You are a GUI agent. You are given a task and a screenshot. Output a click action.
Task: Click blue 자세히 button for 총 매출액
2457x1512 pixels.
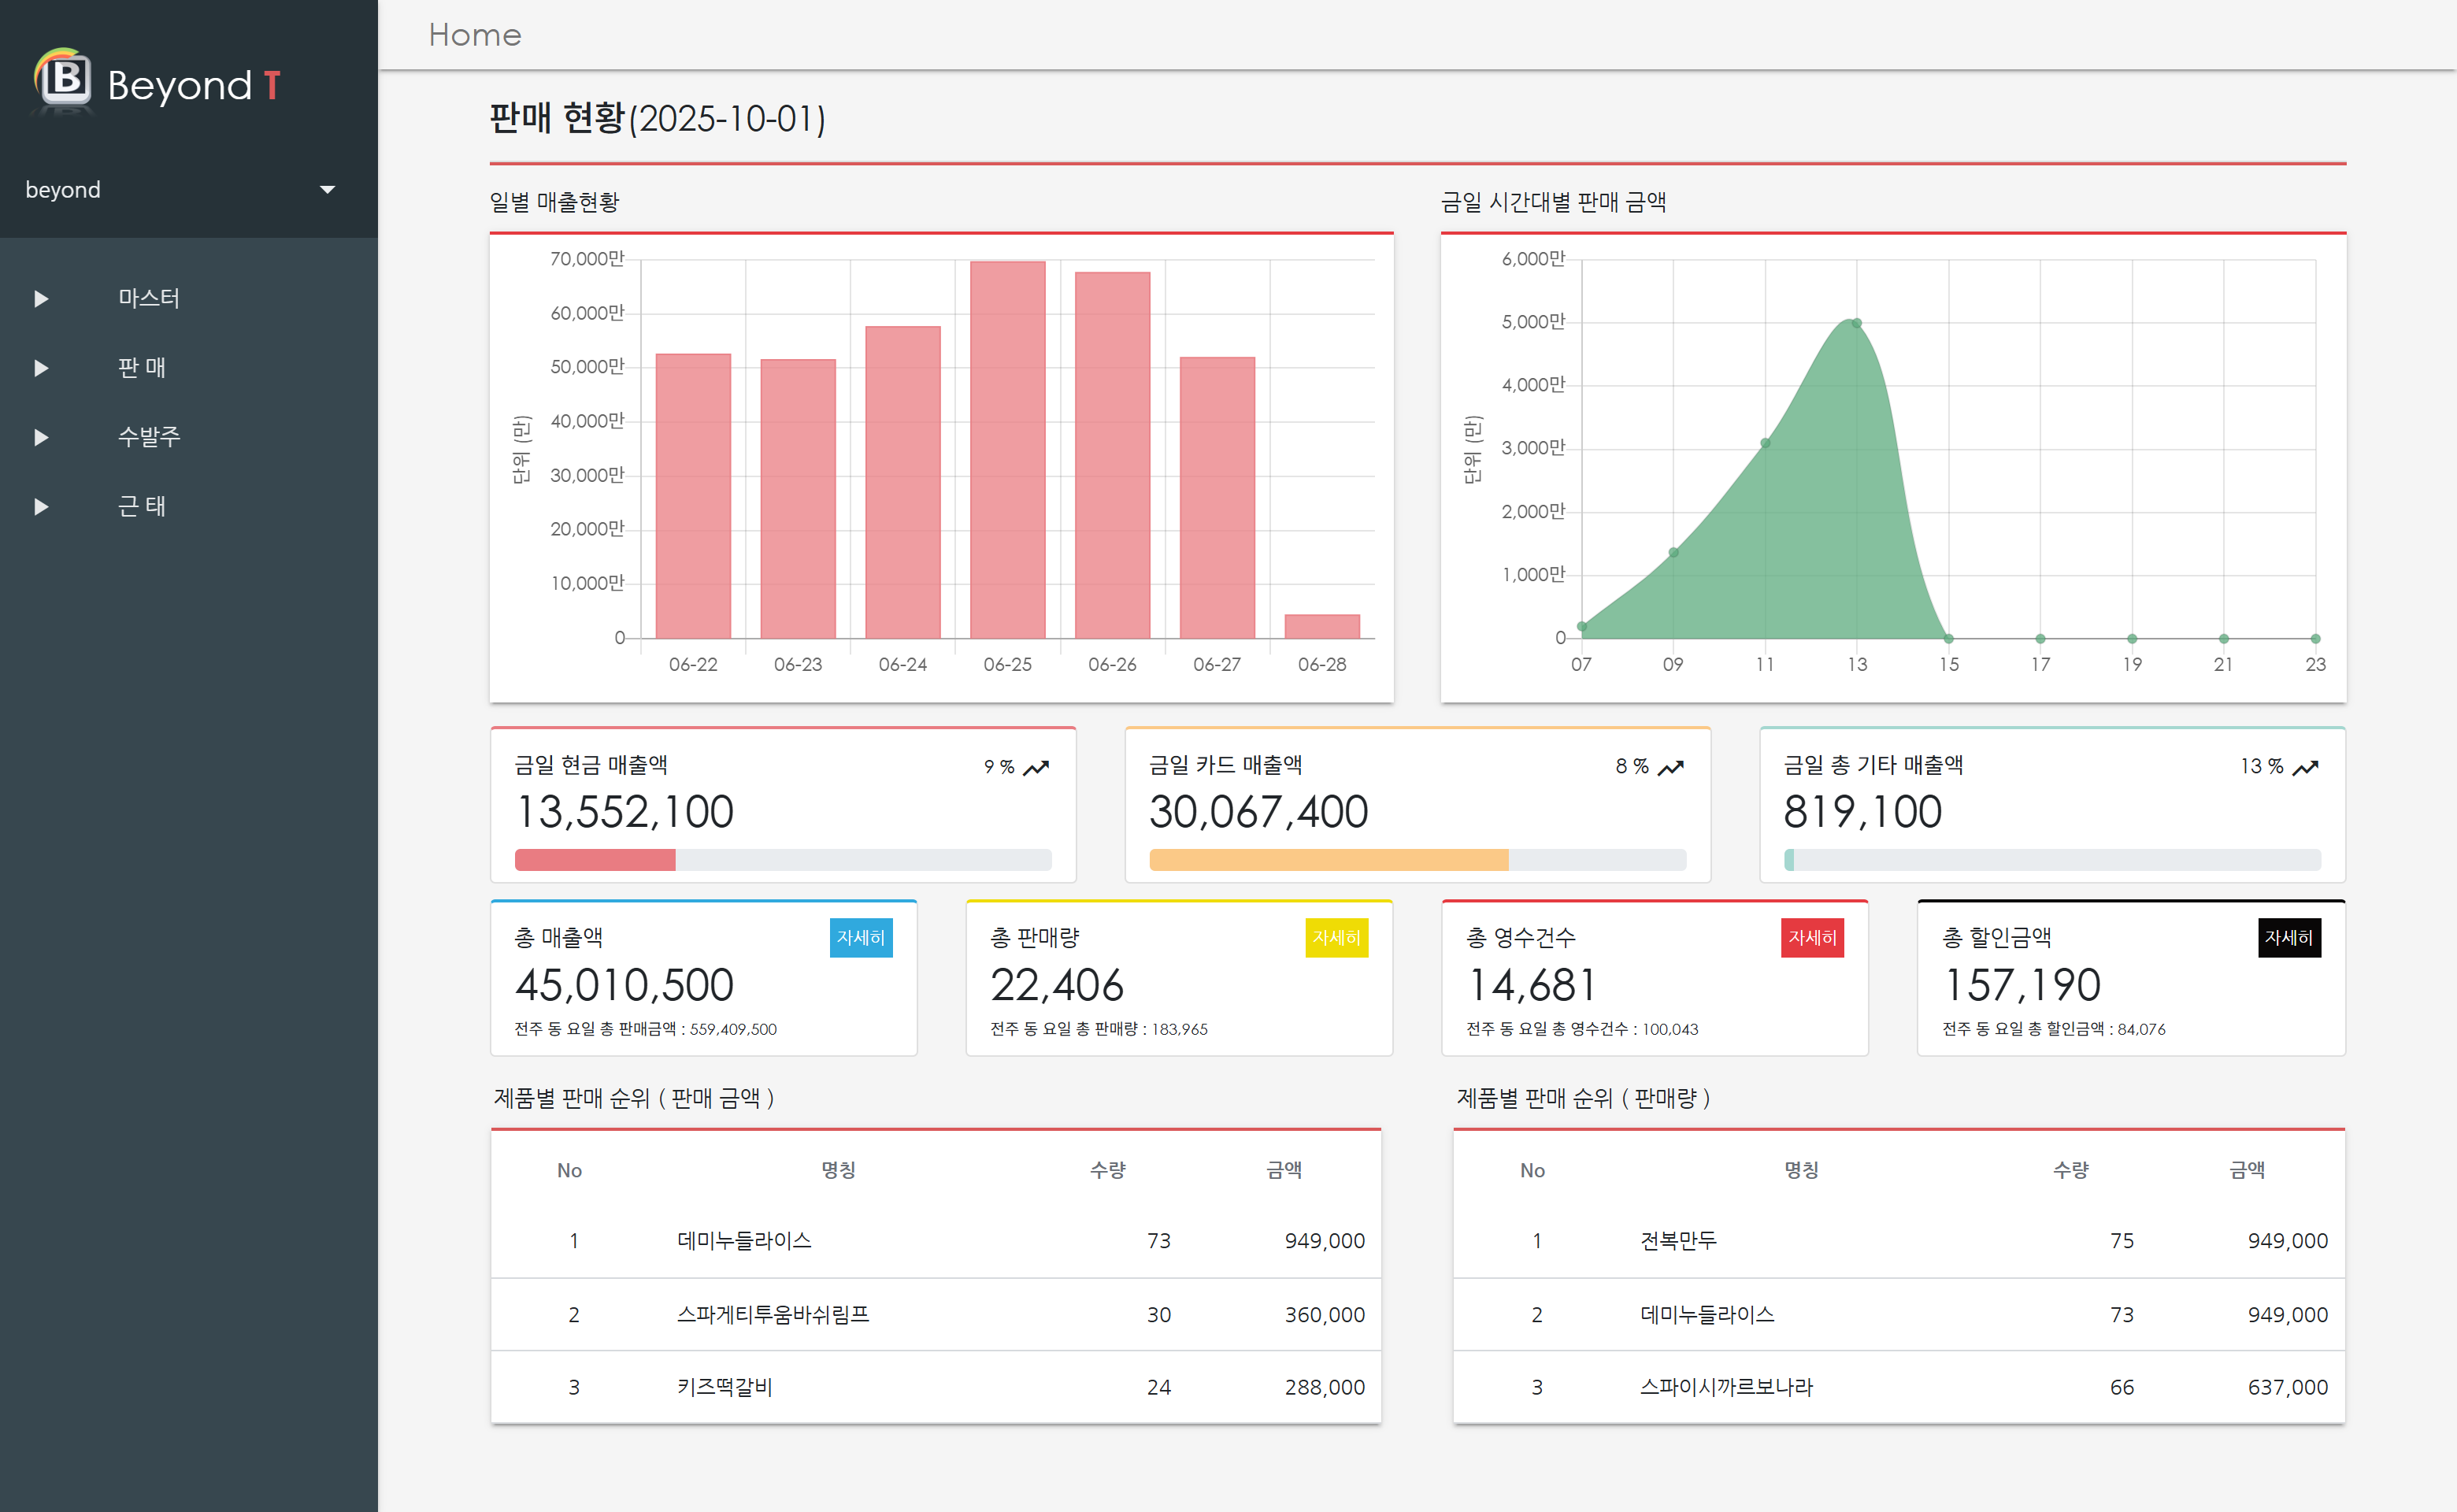click(x=860, y=938)
